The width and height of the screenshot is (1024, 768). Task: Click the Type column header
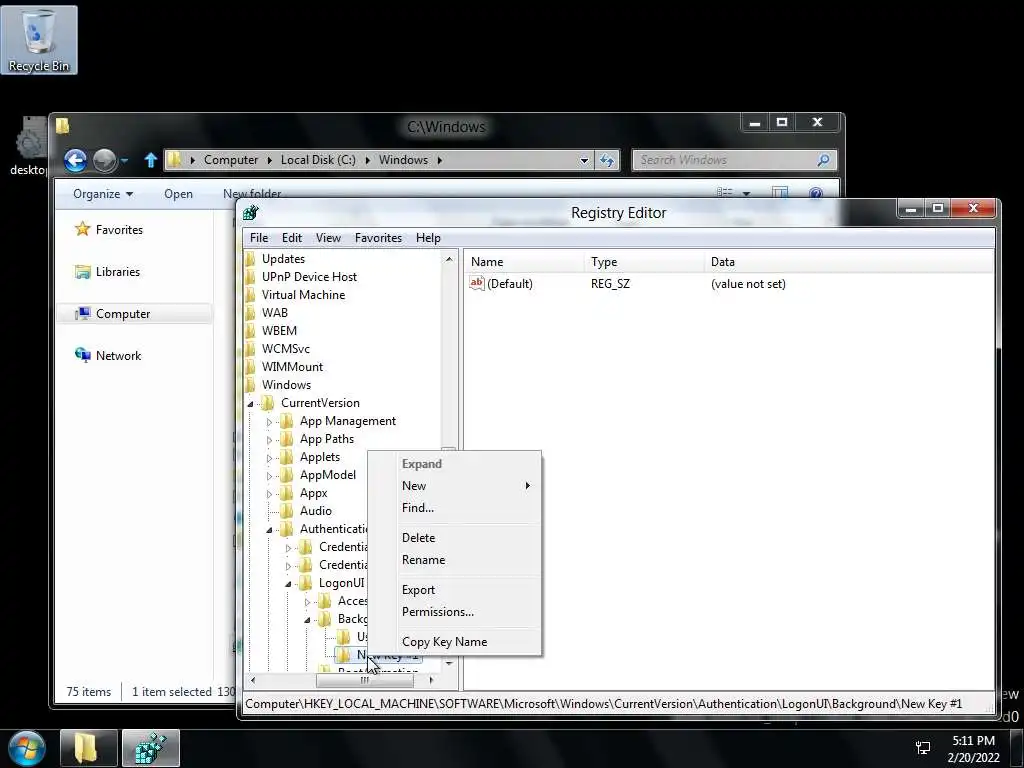[x=645, y=262]
